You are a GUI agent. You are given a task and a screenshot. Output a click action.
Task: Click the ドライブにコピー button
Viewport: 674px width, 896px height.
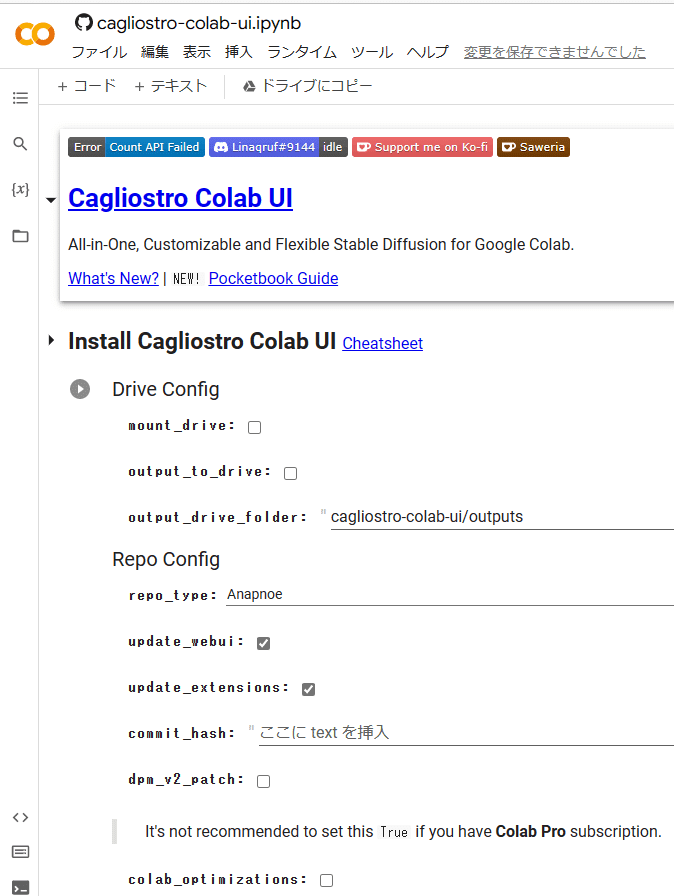(307, 86)
